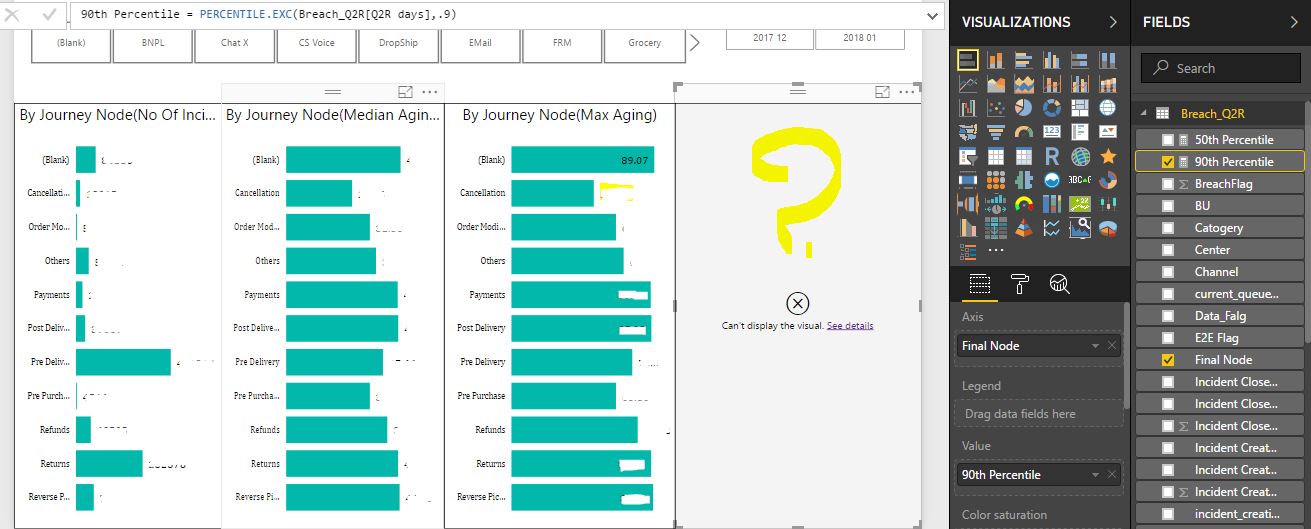The height and width of the screenshot is (529, 1311).
Task: Select the BNPL slicer button
Action: [152, 43]
